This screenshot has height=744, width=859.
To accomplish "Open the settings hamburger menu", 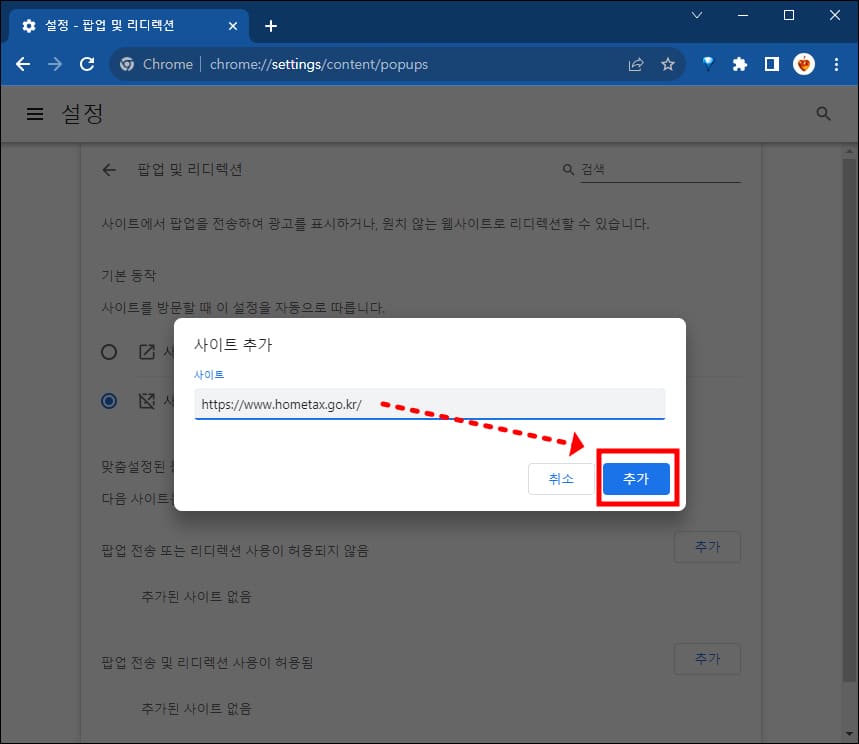I will click(x=35, y=113).
